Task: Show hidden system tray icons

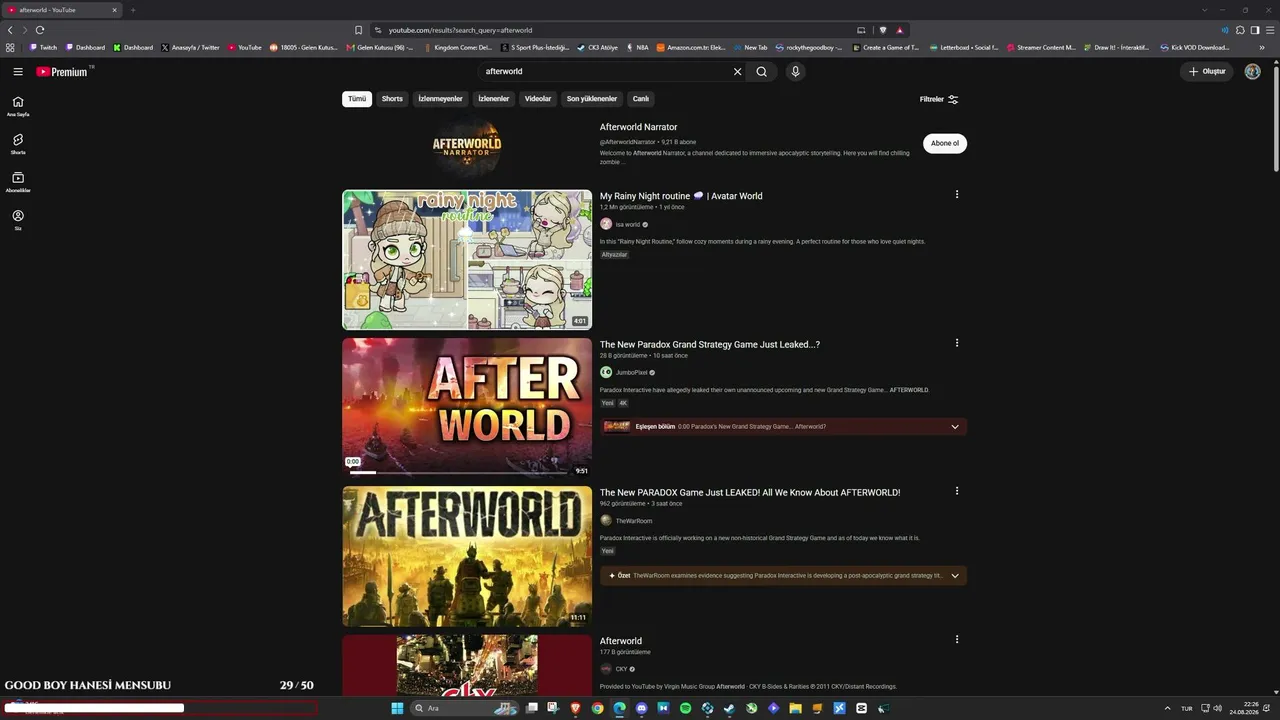Action: point(1167,708)
